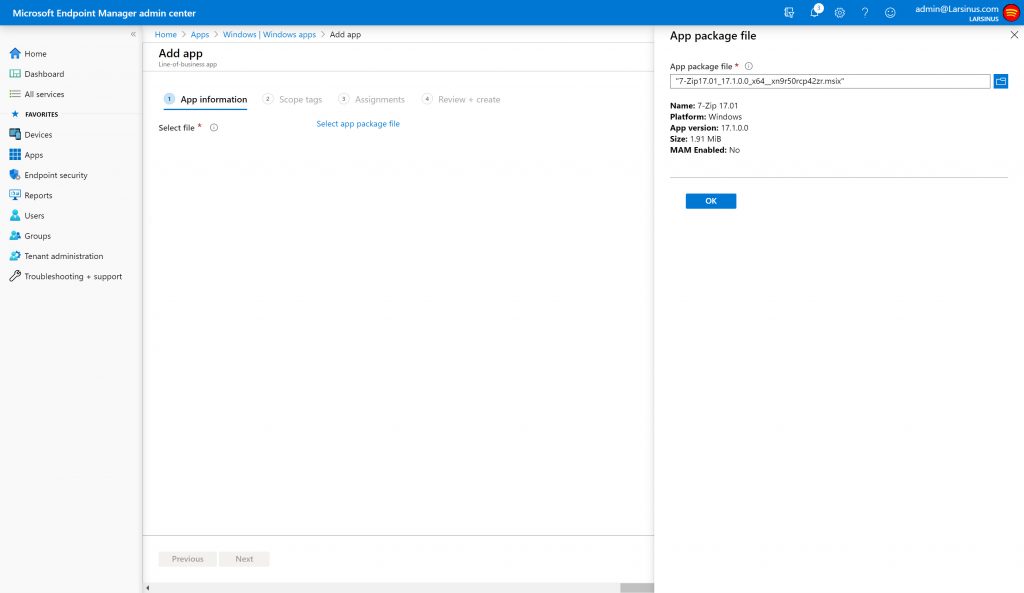Viewport: 1024px width, 593px height.
Task: Go to the Assignments step
Action: 372,99
